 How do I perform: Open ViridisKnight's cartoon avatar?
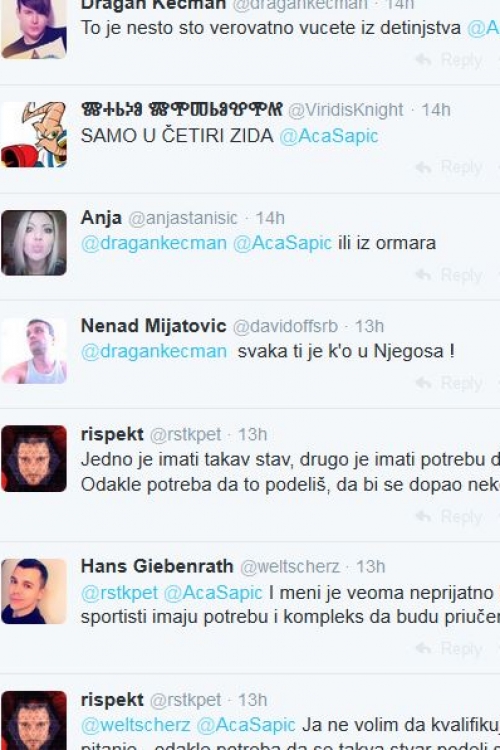(x=34, y=135)
